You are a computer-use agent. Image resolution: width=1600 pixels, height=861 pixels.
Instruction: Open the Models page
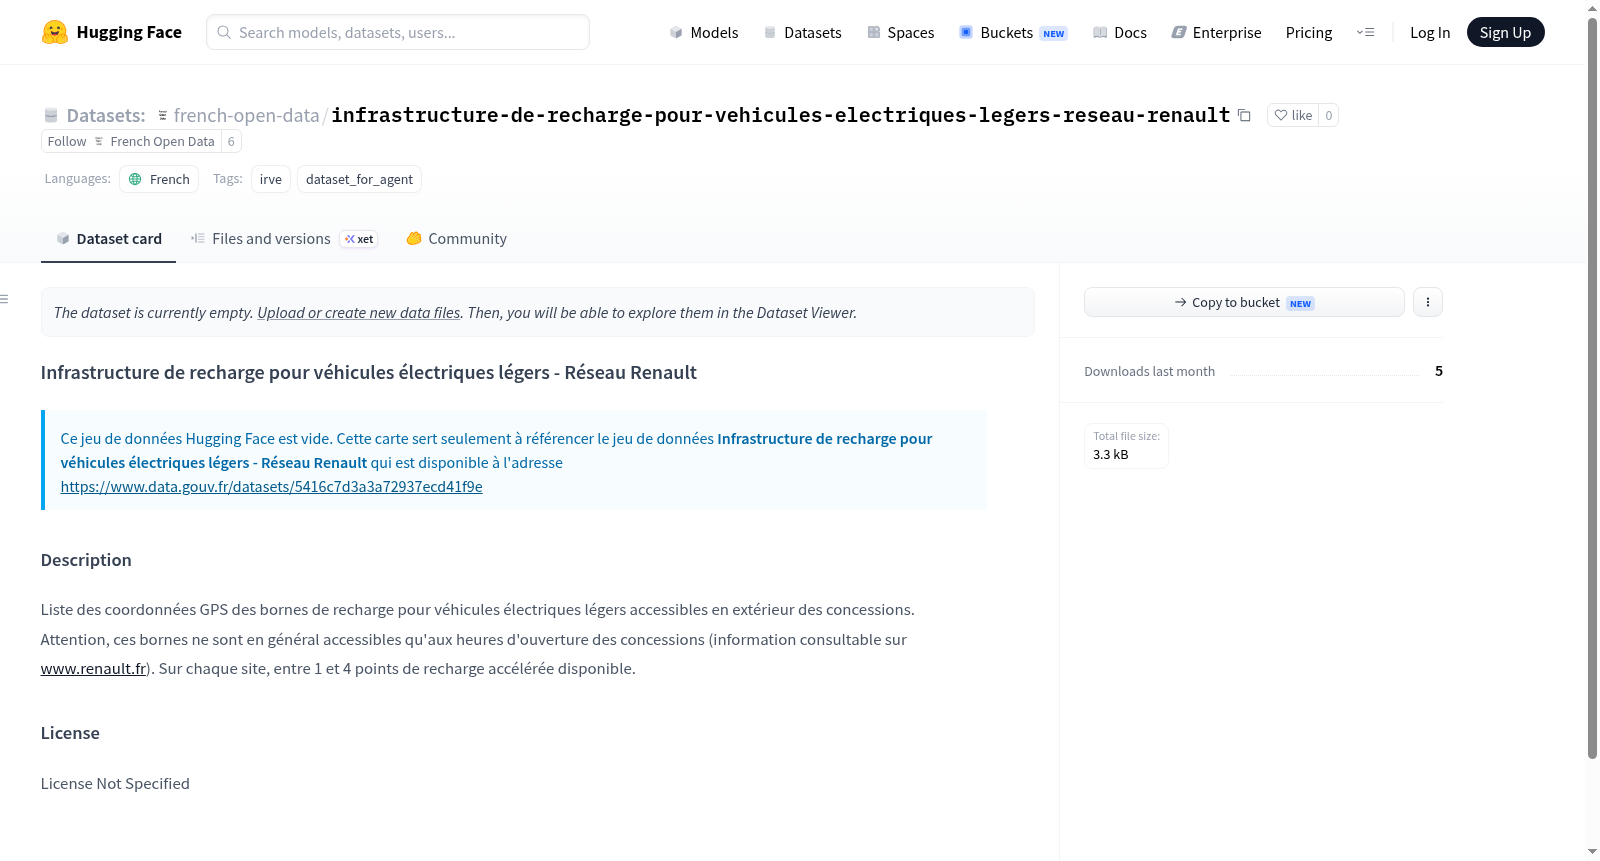(703, 33)
